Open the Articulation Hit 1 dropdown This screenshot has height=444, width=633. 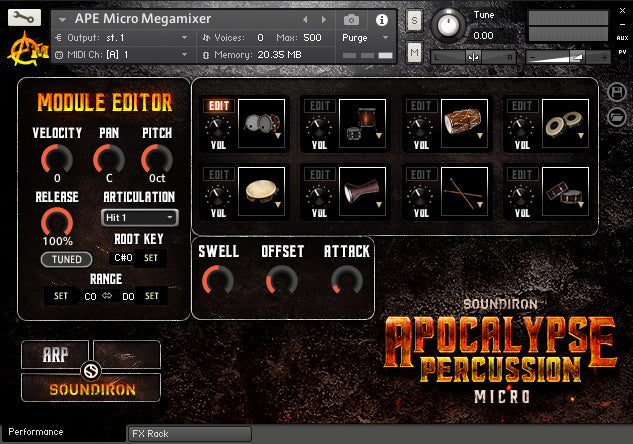pyautogui.click(x=140, y=217)
